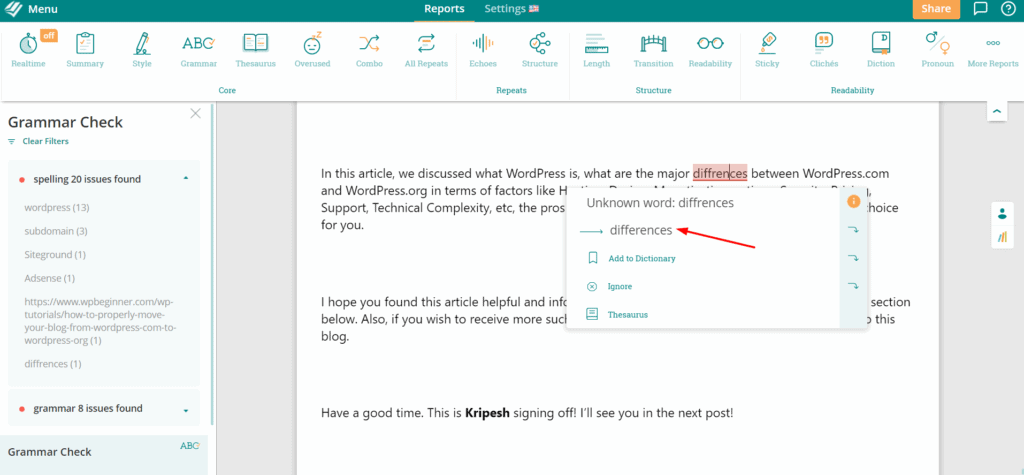Collapse the spelling issues section

185,179
